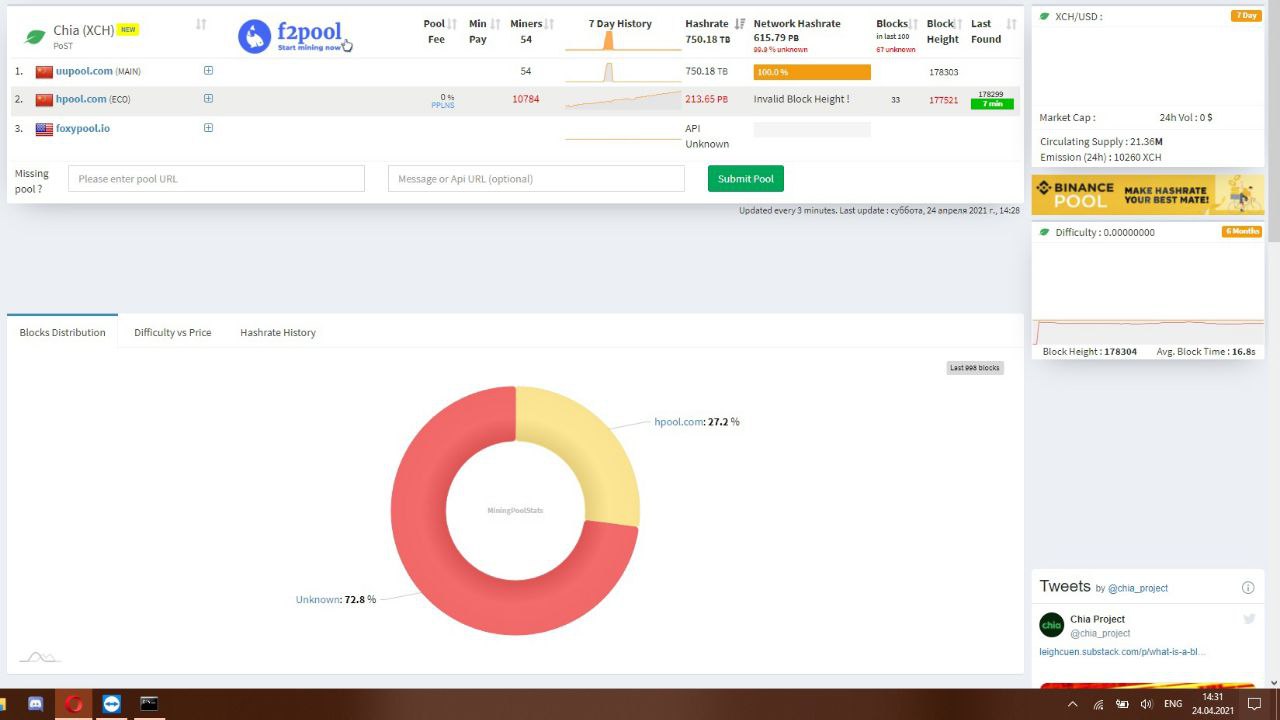
Task: Sort by Last Found column arrows
Action: pos(1011,24)
